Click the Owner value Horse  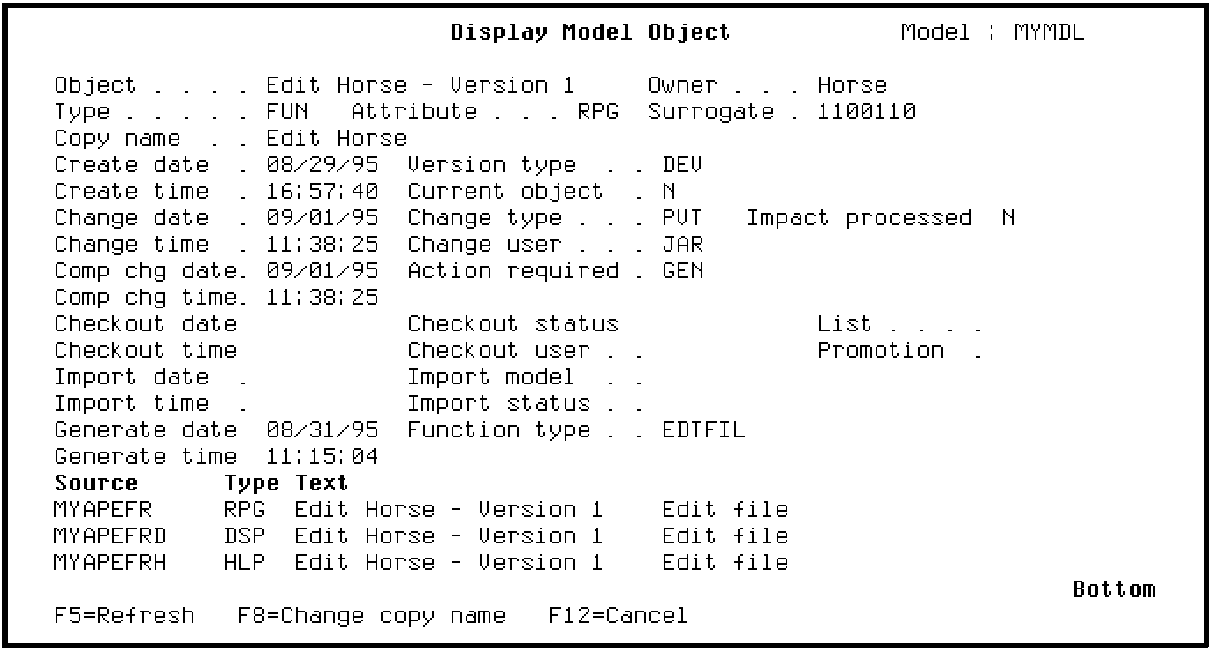(851, 86)
